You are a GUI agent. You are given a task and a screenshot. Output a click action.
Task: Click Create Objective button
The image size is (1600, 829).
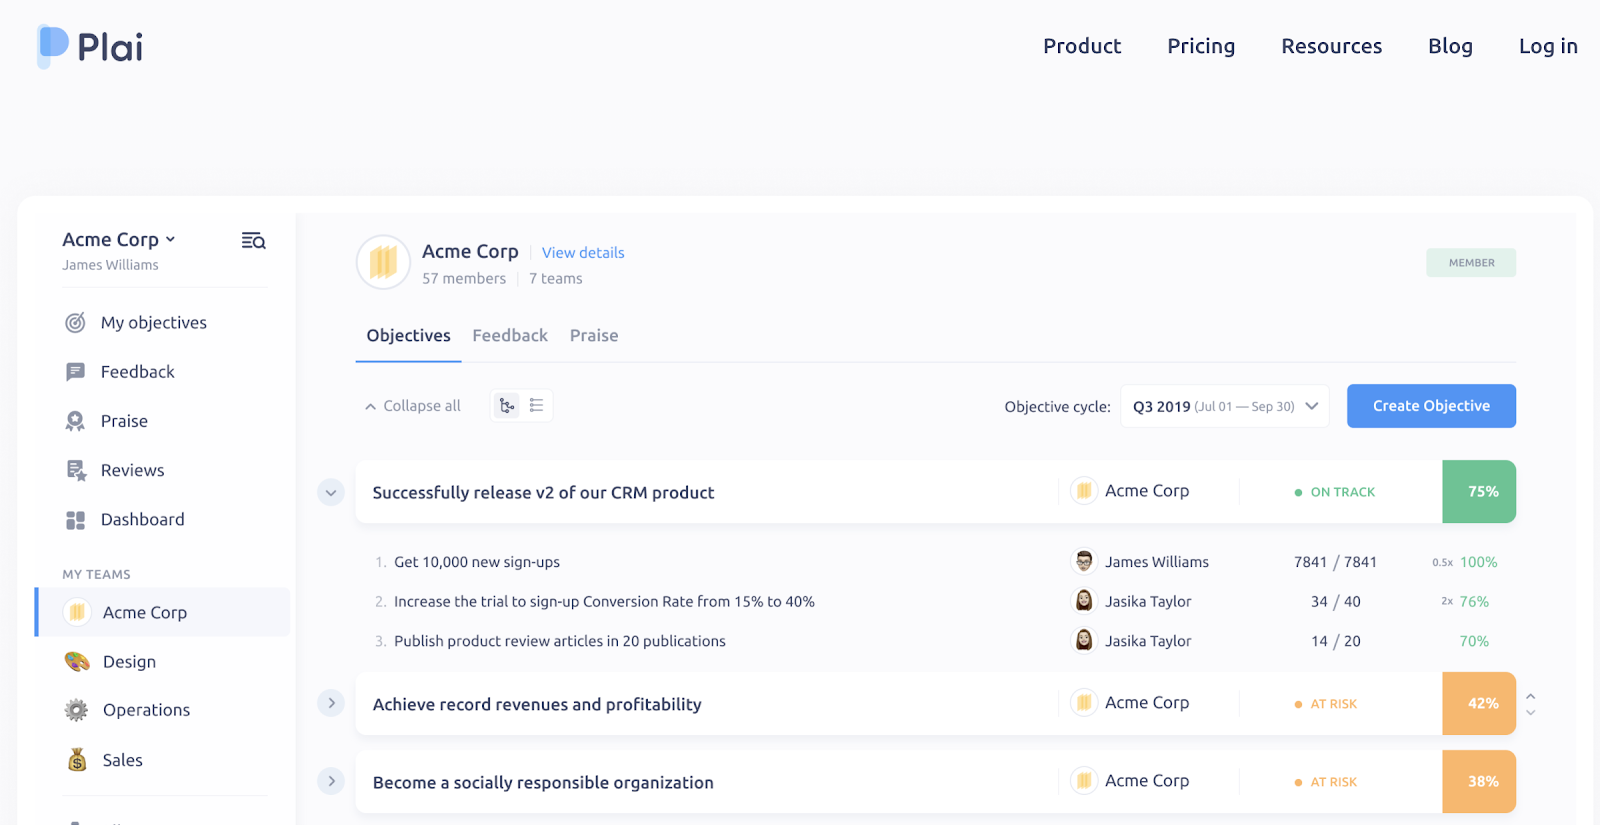(x=1431, y=406)
